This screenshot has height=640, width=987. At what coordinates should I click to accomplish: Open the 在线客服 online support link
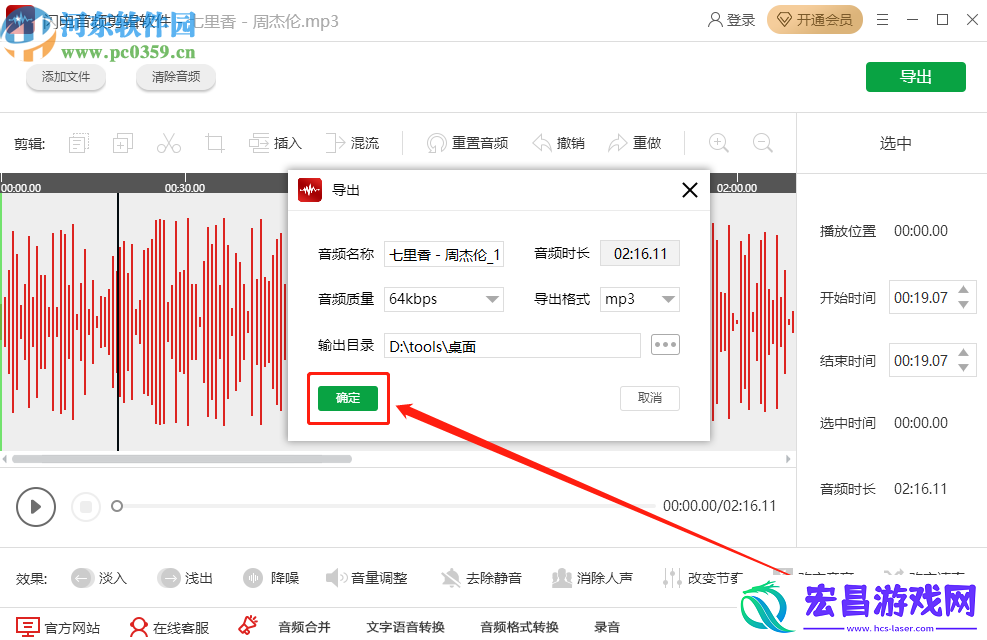(169, 627)
